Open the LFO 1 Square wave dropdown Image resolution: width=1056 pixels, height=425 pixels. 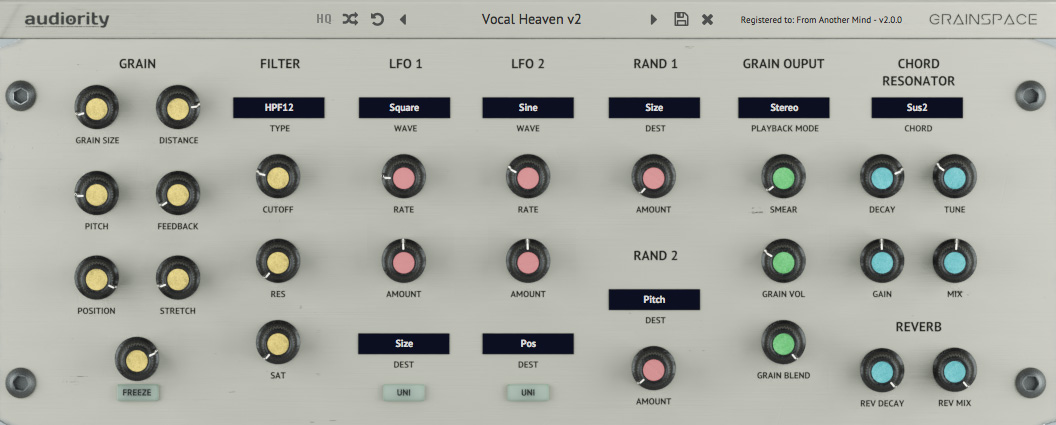pyautogui.click(x=404, y=108)
